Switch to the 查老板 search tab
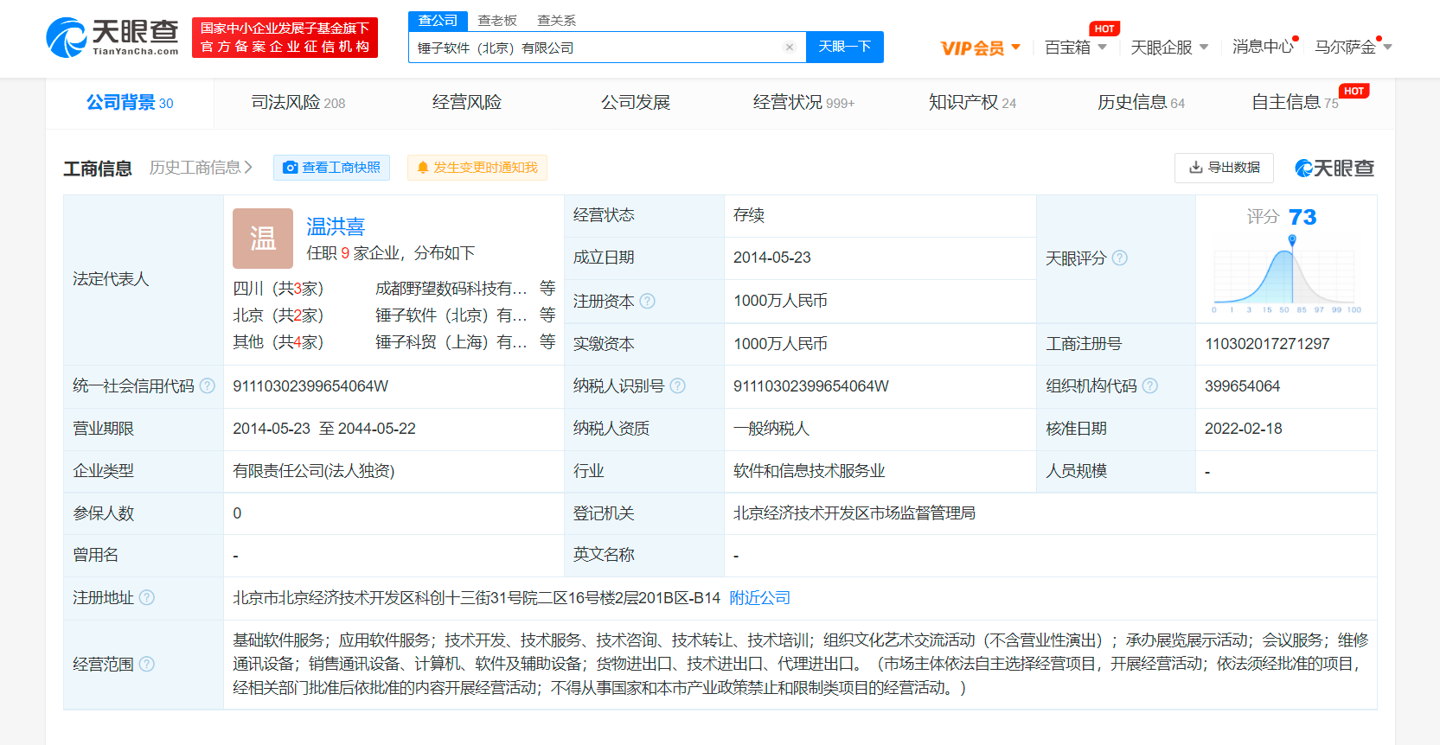 [497, 20]
